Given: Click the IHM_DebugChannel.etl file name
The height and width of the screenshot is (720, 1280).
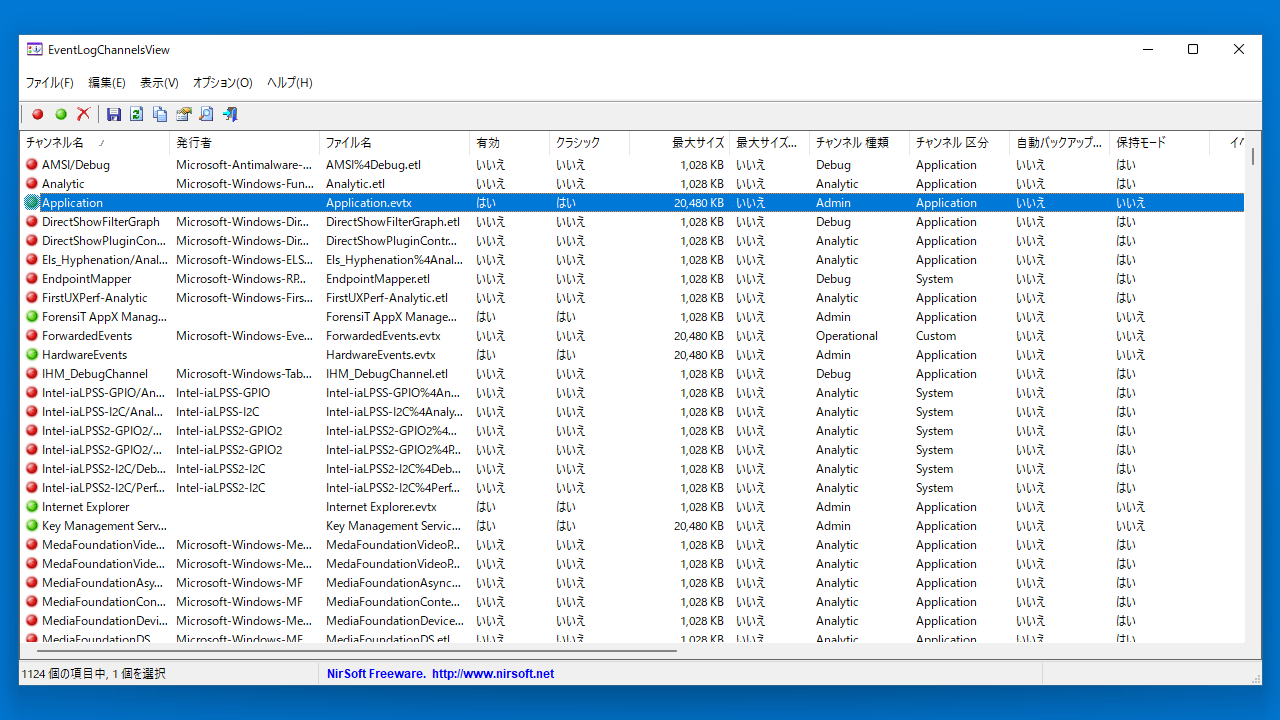Looking at the screenshot, I should coord(387,374).
